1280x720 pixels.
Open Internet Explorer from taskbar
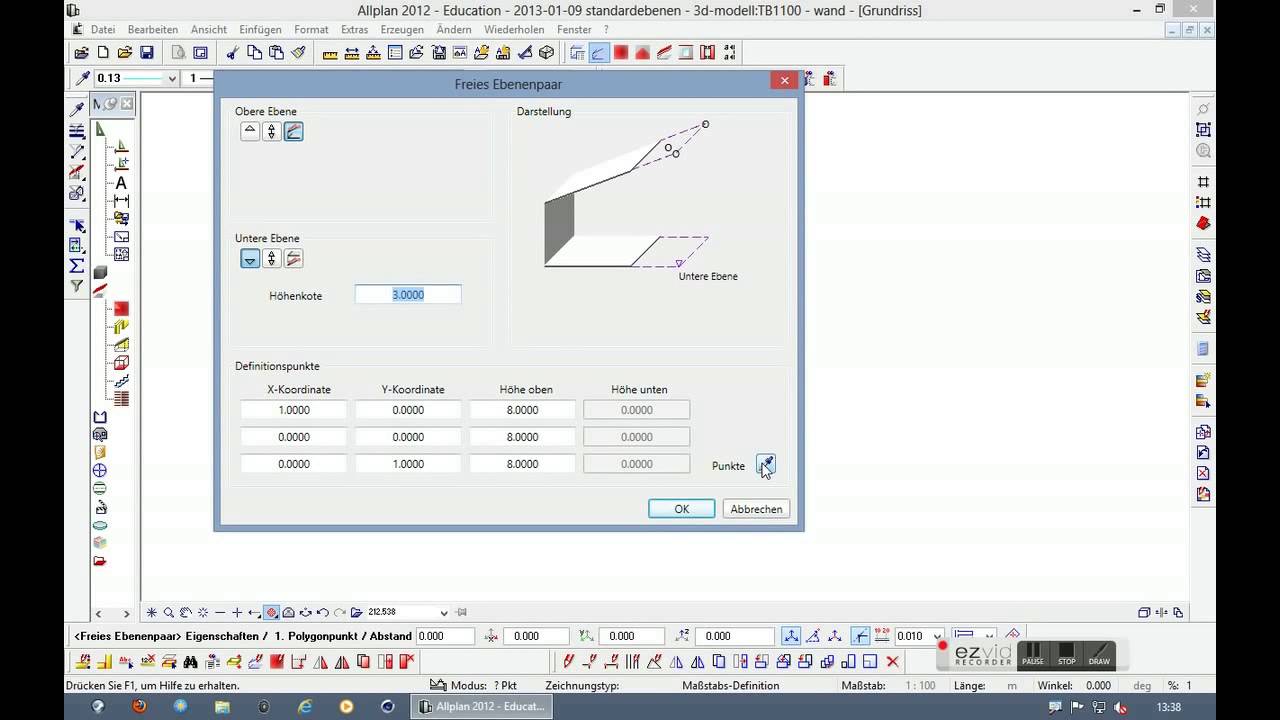tap(305, 706)
